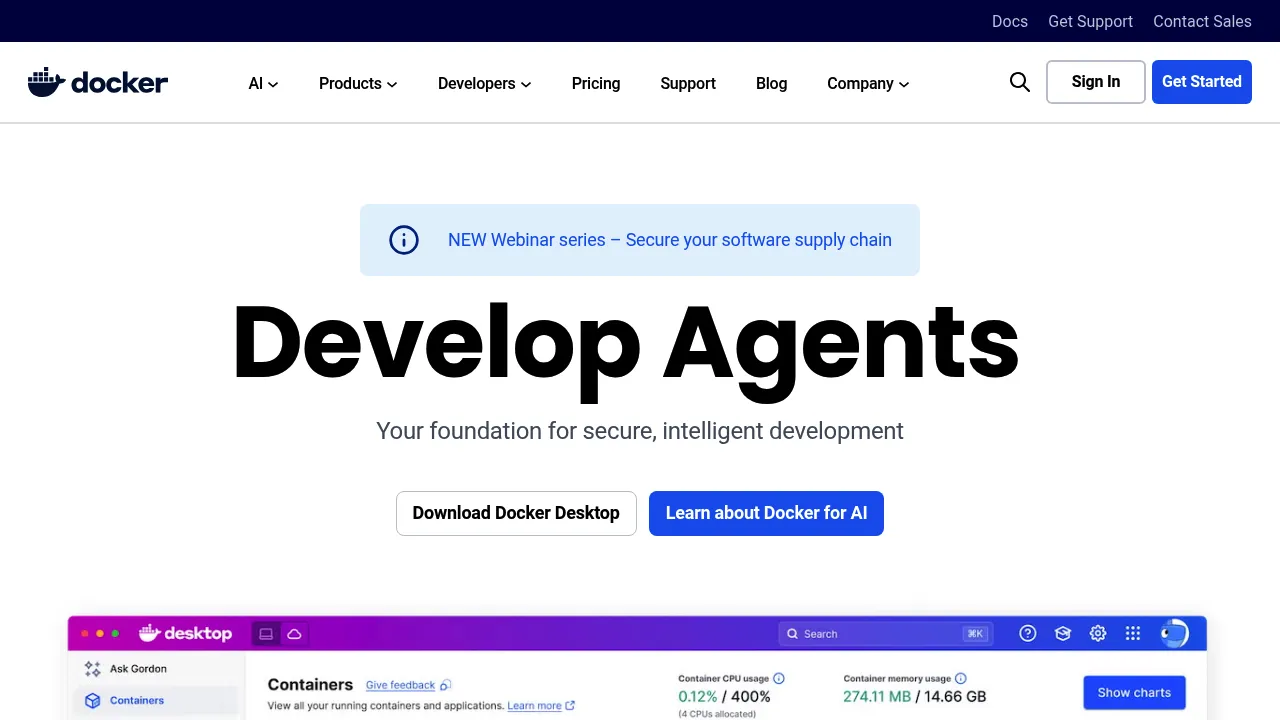Expand the Company dropdown menu
Screen dimensions: 1280x720
pyautogui.click(x=868, y=84)
